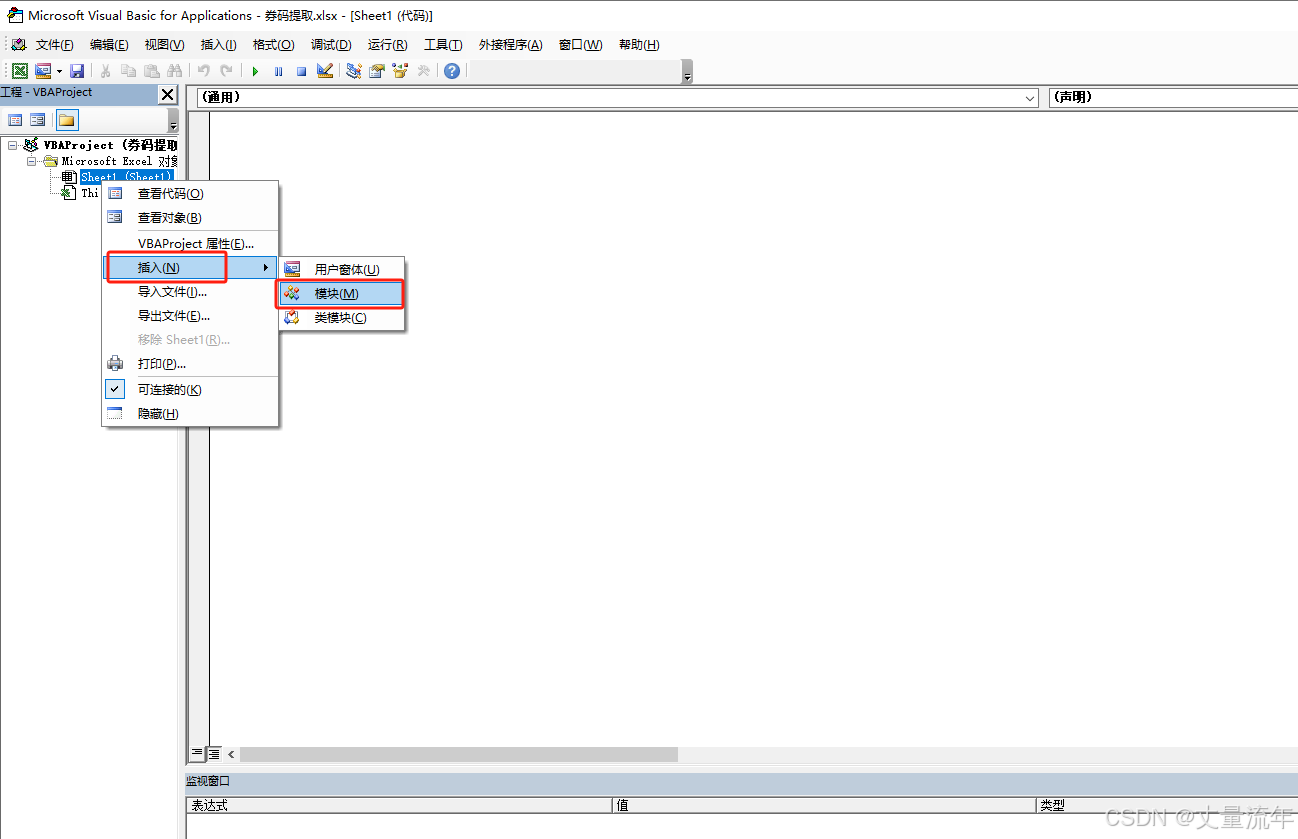Image resolution: width=1298 pixels, height=839 pixels.
Task: Click the Cut scissors toolbar icon
Action: (x=105, y=71)
